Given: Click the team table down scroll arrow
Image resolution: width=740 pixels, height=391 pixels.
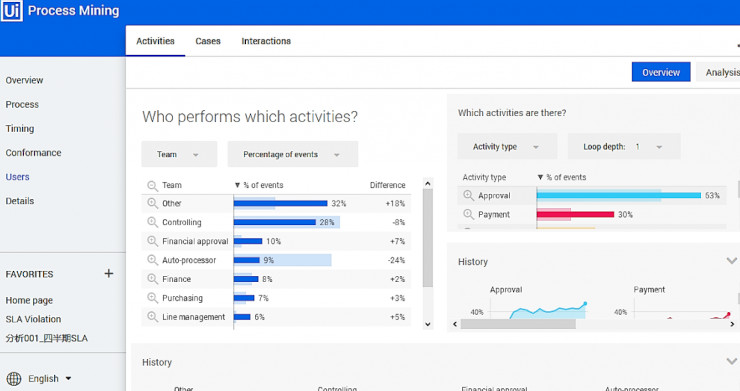Looking at the screenshot, I should tap(428, 324).
